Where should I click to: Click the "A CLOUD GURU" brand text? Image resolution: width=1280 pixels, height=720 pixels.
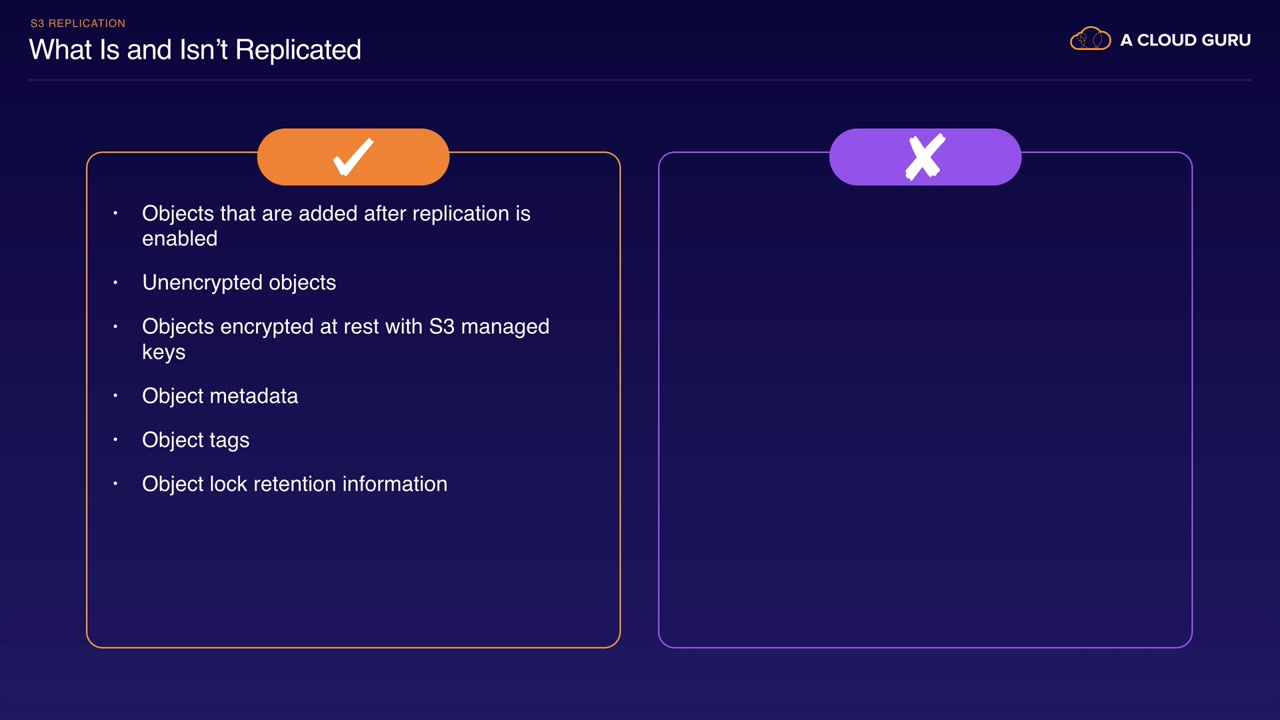(1185, 40)
